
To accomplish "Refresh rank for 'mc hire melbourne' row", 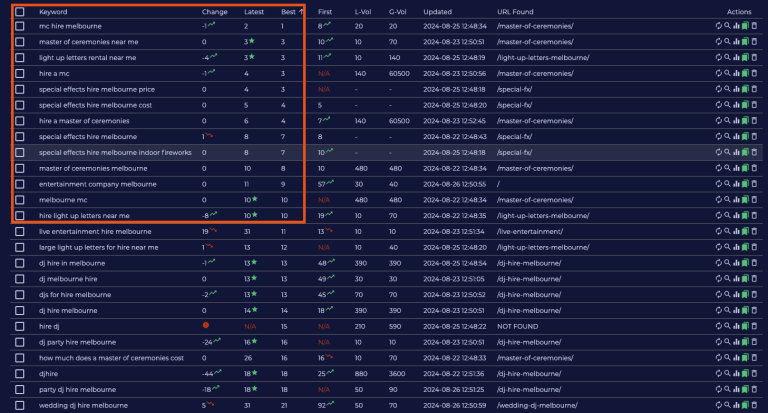I will pyautogui.click(x=719, y=26).
